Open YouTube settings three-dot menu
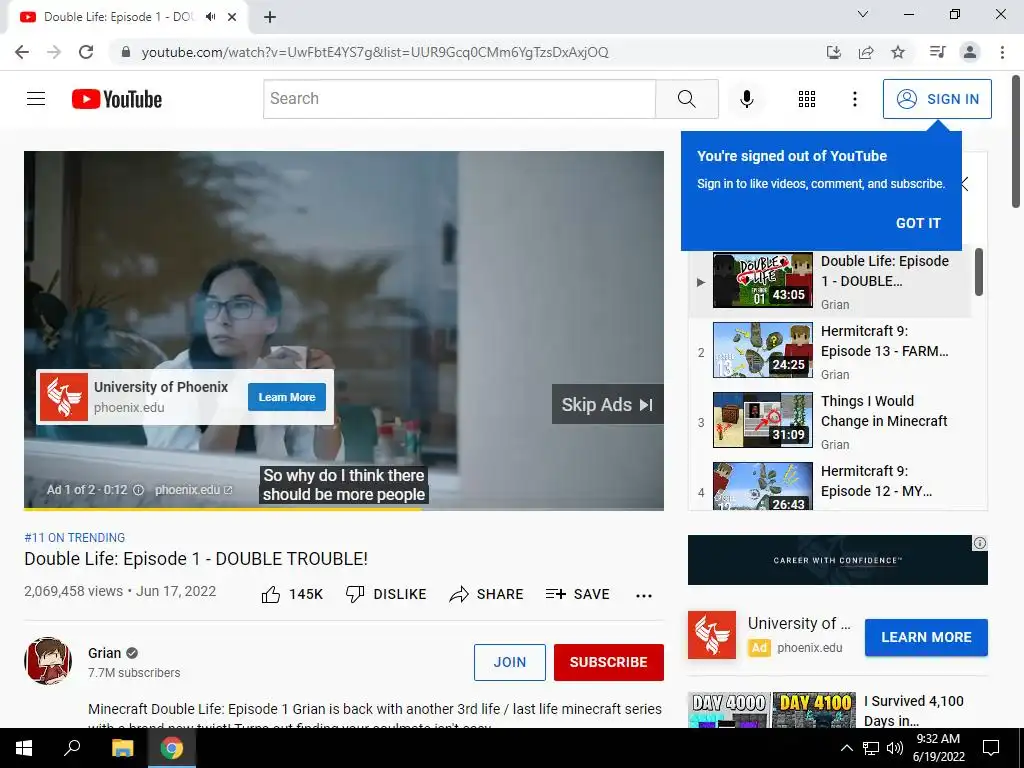 [x=854, y=99]
